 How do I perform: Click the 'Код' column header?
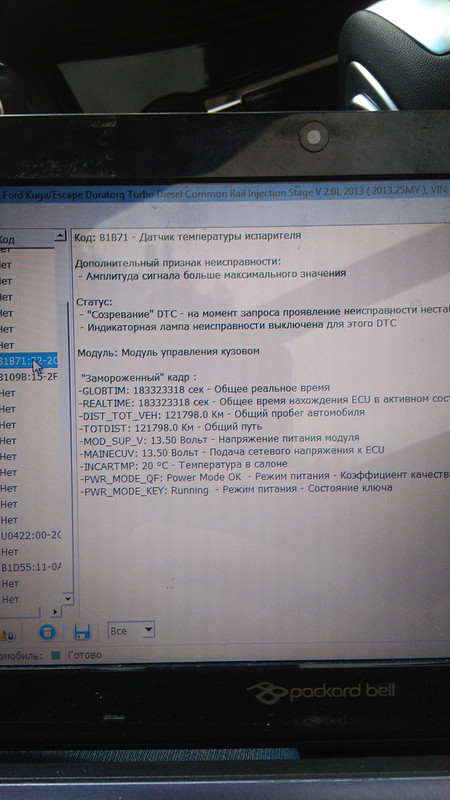tap(27, 239)
